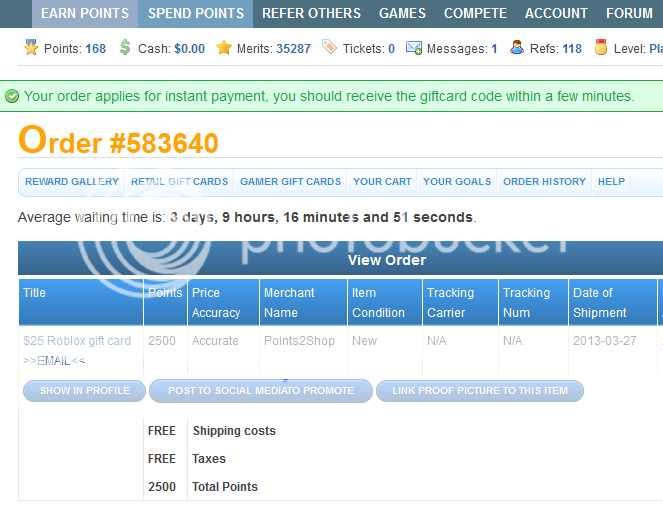
Task: Open the $25 Roblox gift card link
Action: pyautogui.click(x=77, y=341)
